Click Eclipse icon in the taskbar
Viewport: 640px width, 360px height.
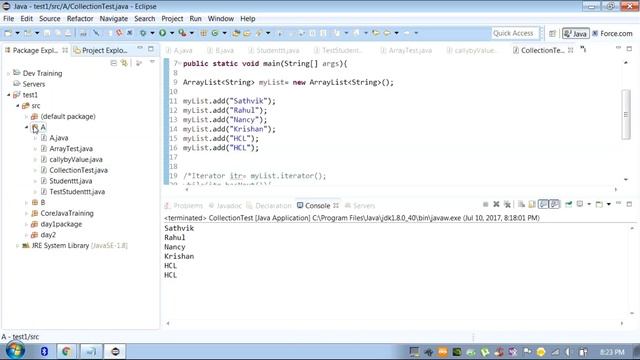[116, 351]
